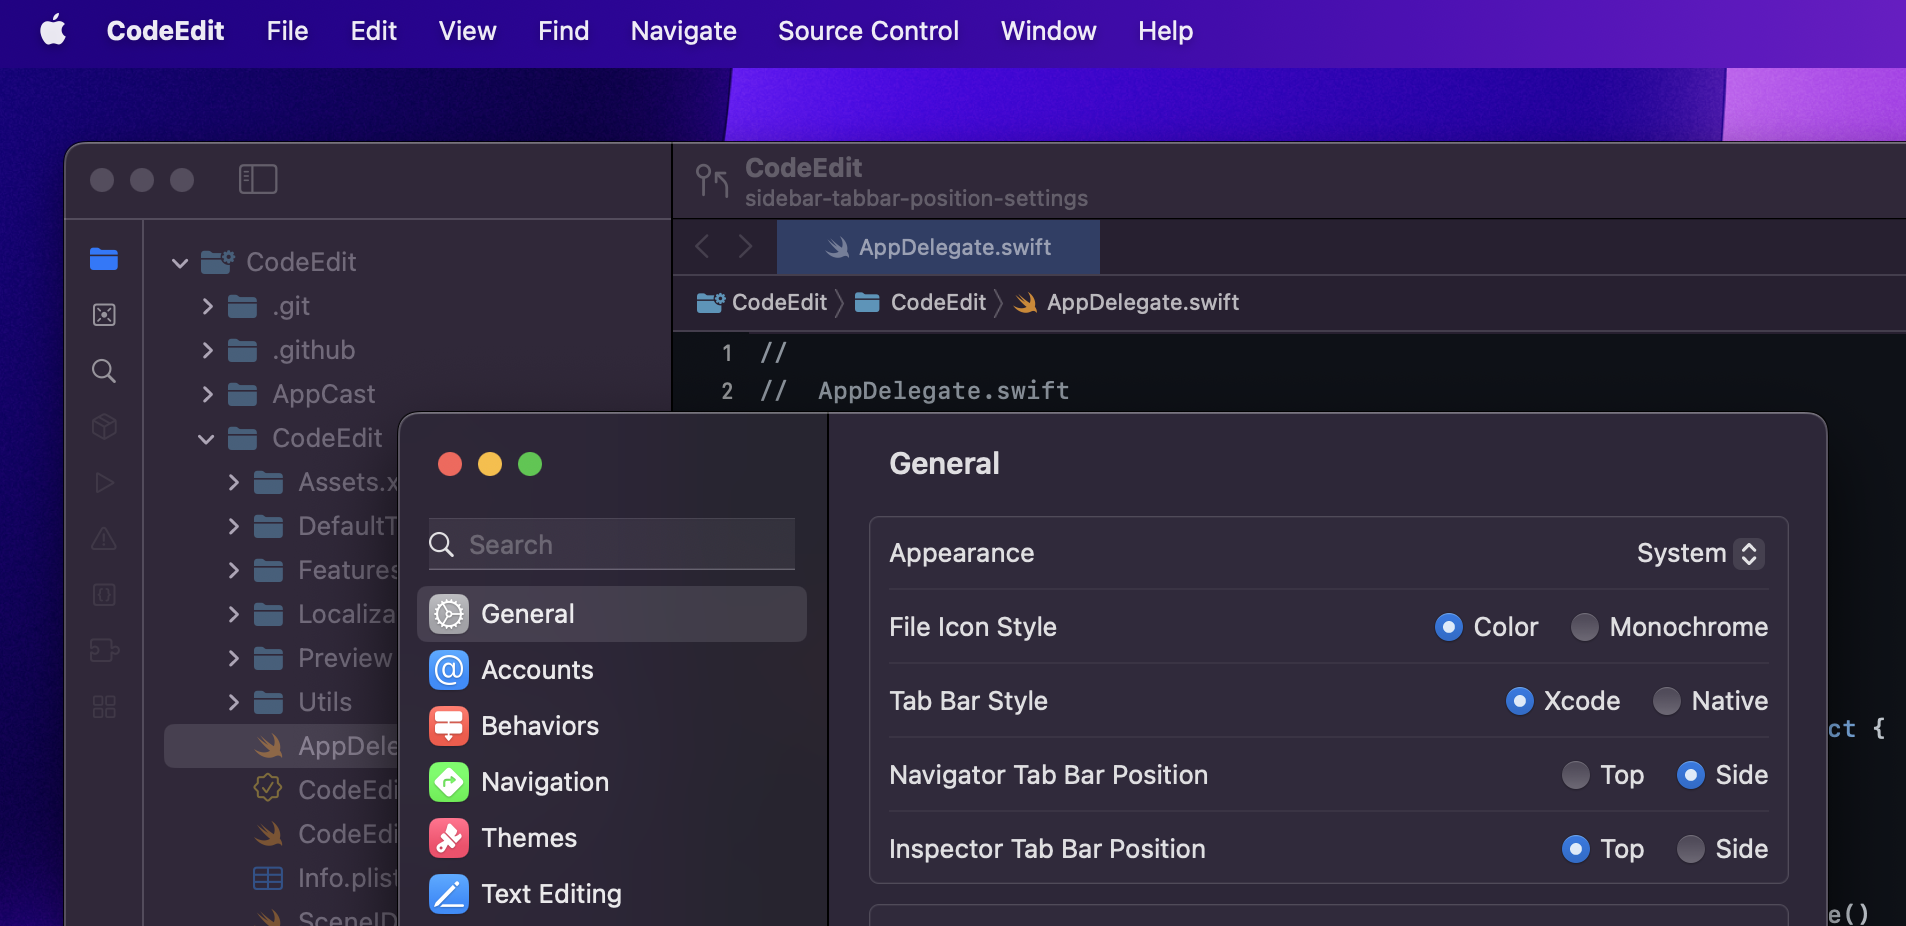Click AppDelegate.swift in breadcrumb path

click(x=1126, y=302)
